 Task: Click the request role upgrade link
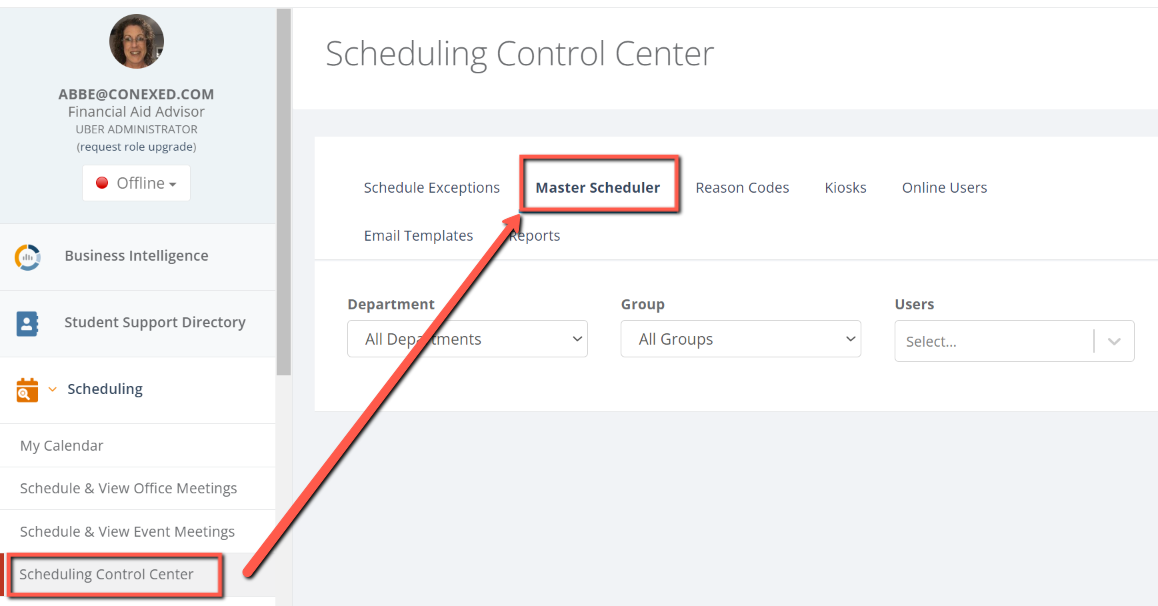pyautogui.click(x=136, y=146)
